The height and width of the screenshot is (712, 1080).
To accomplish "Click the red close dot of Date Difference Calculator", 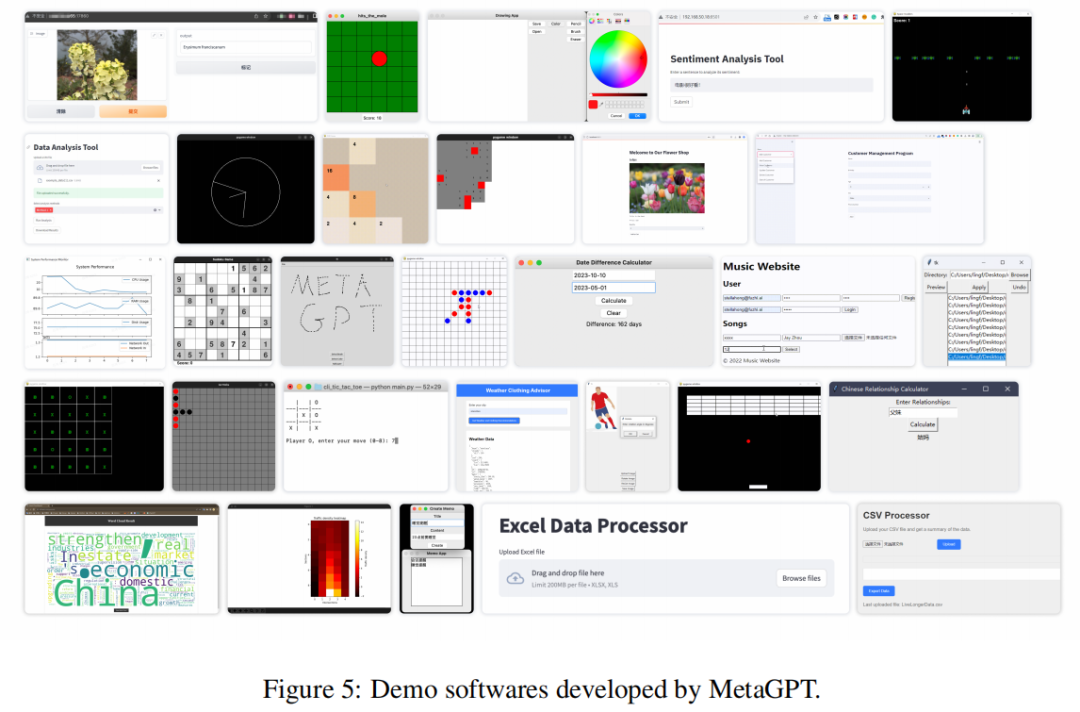I will pyautogui.click(x=521, y=262).
